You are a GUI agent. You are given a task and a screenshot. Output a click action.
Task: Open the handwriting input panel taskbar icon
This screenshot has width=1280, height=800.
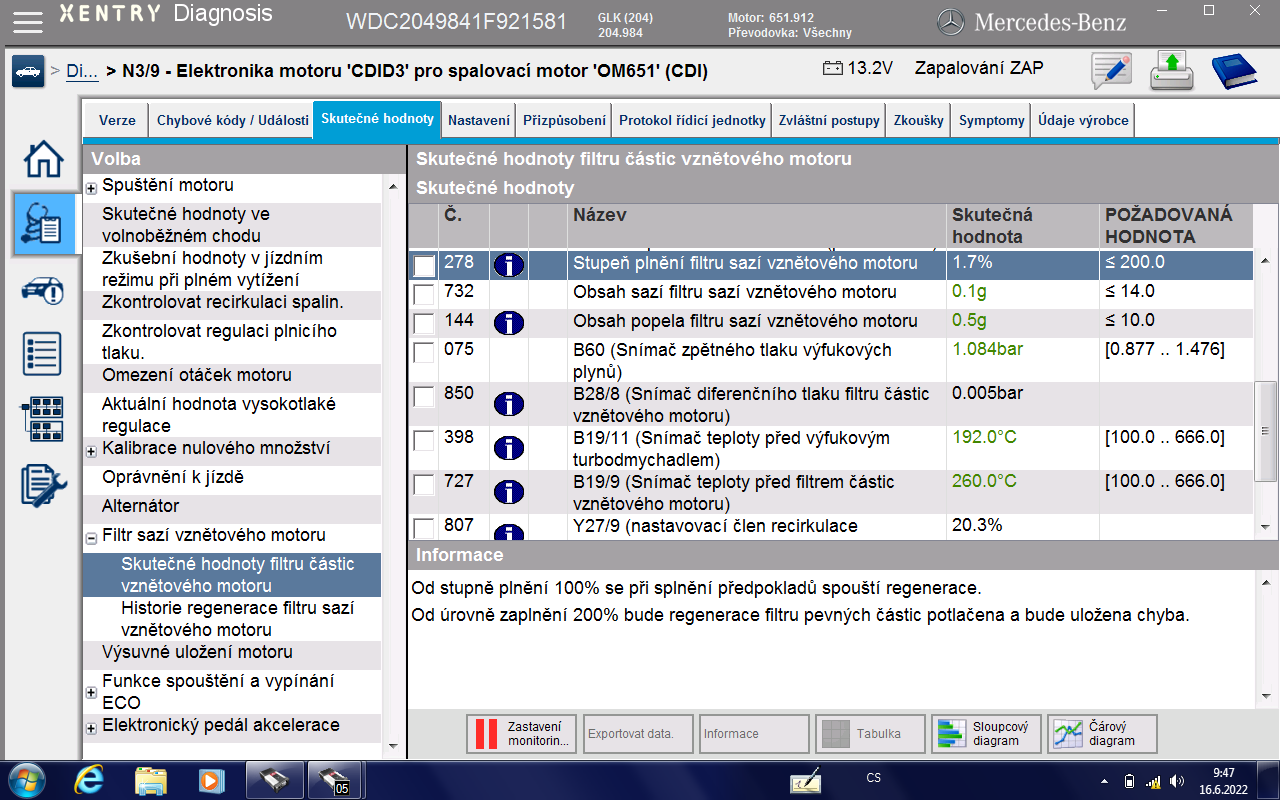click(805, 780)
